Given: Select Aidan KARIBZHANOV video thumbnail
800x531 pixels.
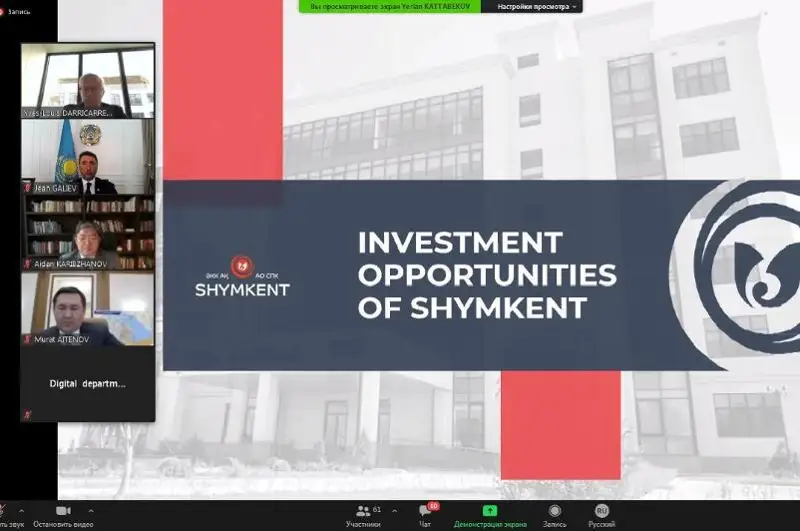Looking at the screenshot, I should 88,232.
